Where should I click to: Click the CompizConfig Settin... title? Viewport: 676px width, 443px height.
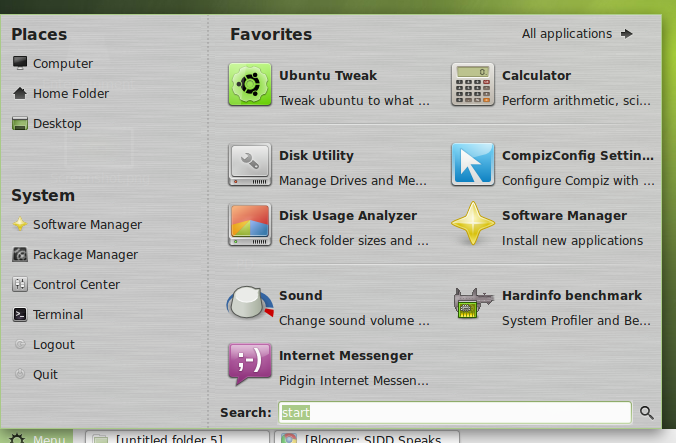[578, 156]
